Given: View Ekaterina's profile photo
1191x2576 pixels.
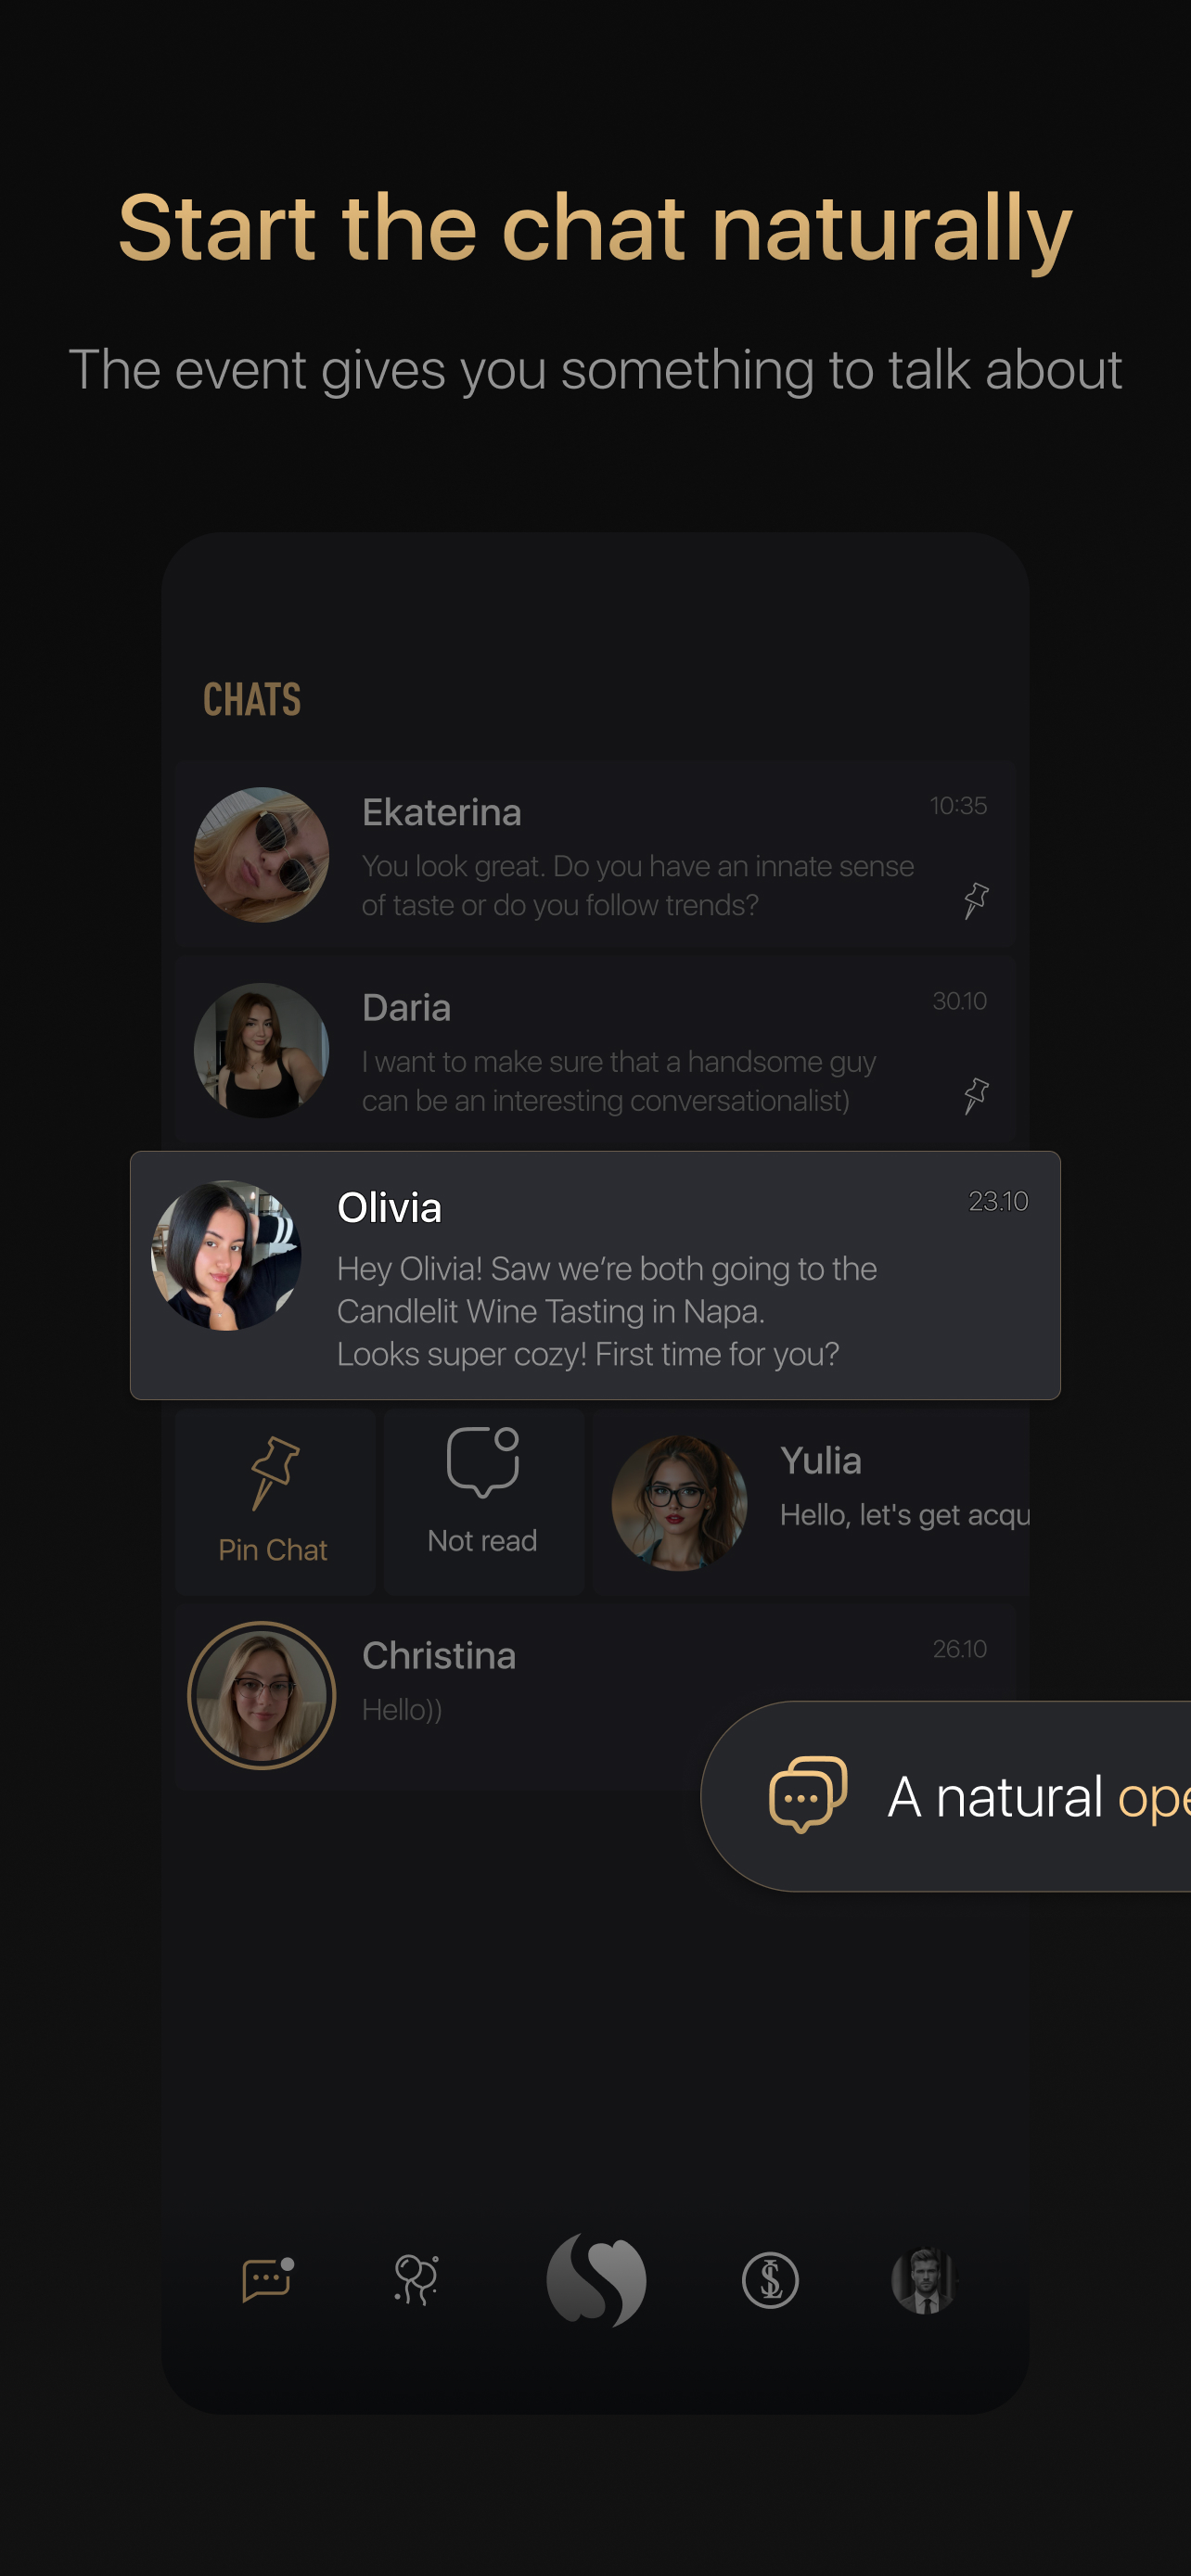Looking at the screenshot, I should [x=261, y=854].
